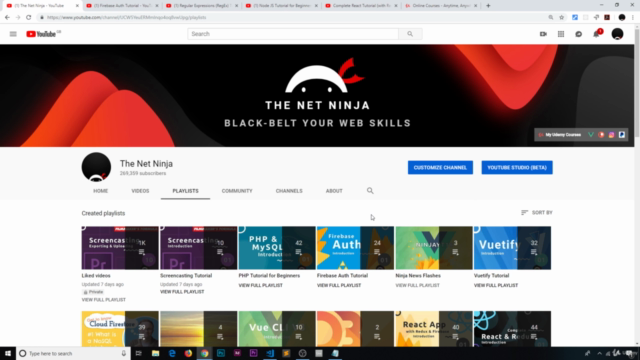Open the notifications bell
This screenshot has width=640, height=360.
coord(596,34)
